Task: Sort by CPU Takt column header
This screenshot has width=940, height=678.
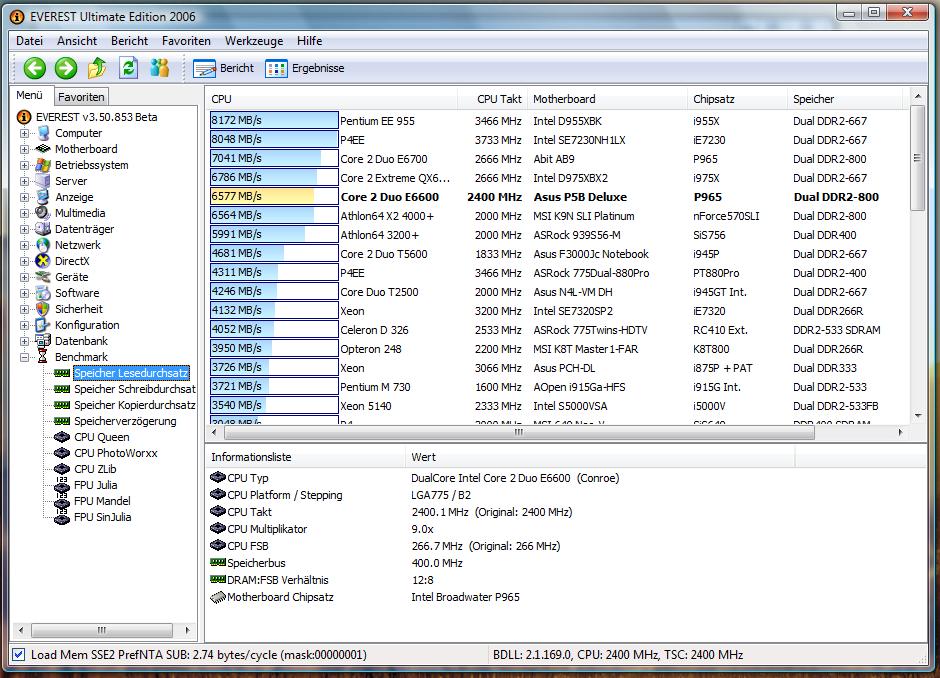Action: click(492, 99)
